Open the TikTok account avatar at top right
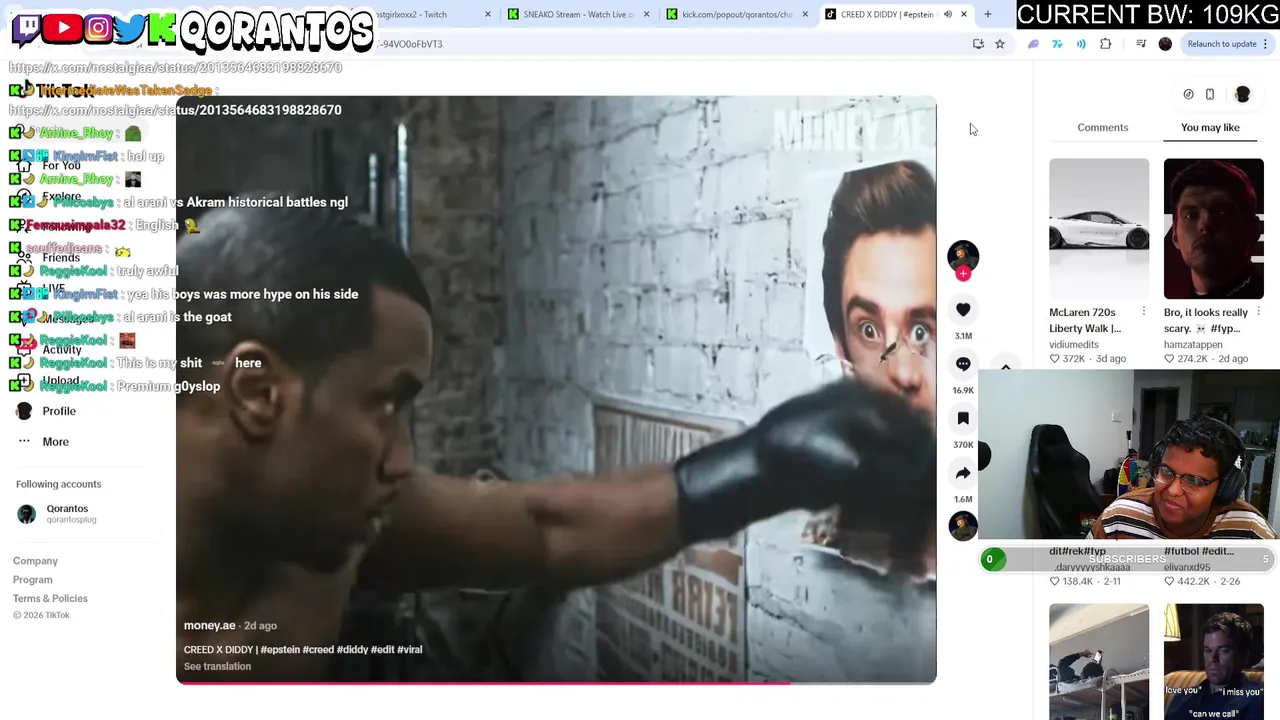 click(1242, 94)
